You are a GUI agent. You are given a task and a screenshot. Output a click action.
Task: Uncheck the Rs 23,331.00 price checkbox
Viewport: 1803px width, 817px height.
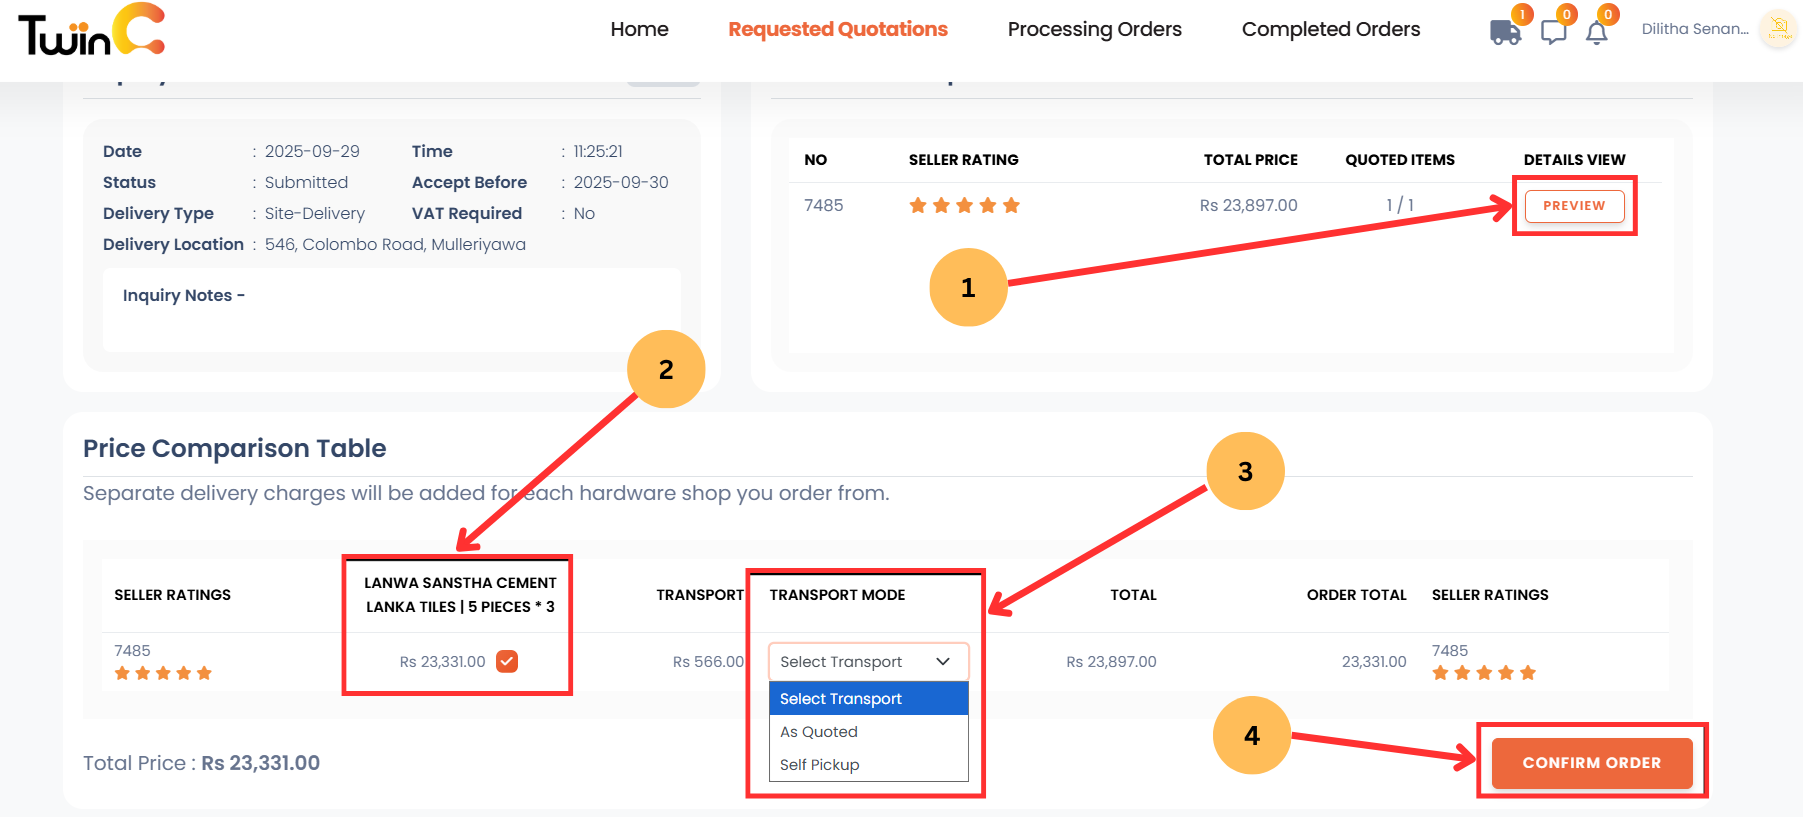507,661
